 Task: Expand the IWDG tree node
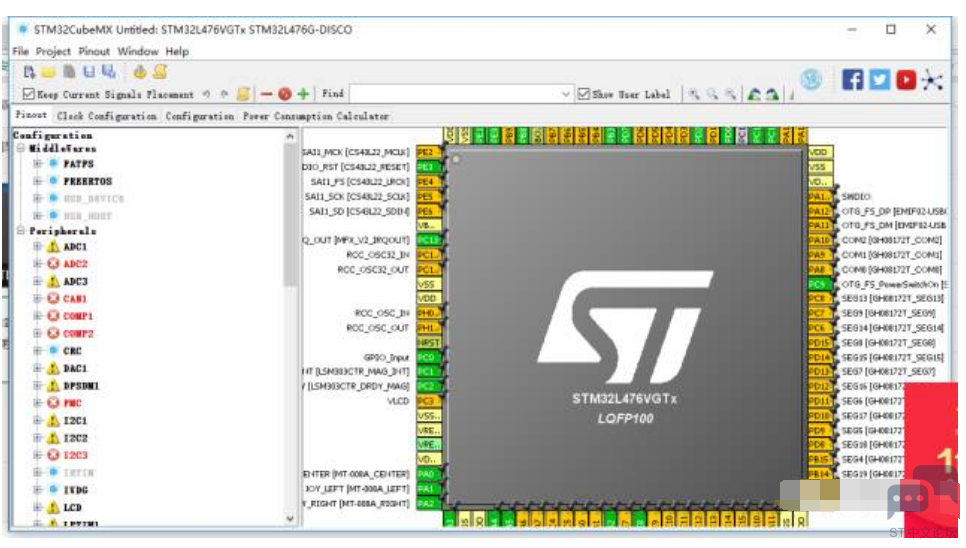click(x=38, y=490)
